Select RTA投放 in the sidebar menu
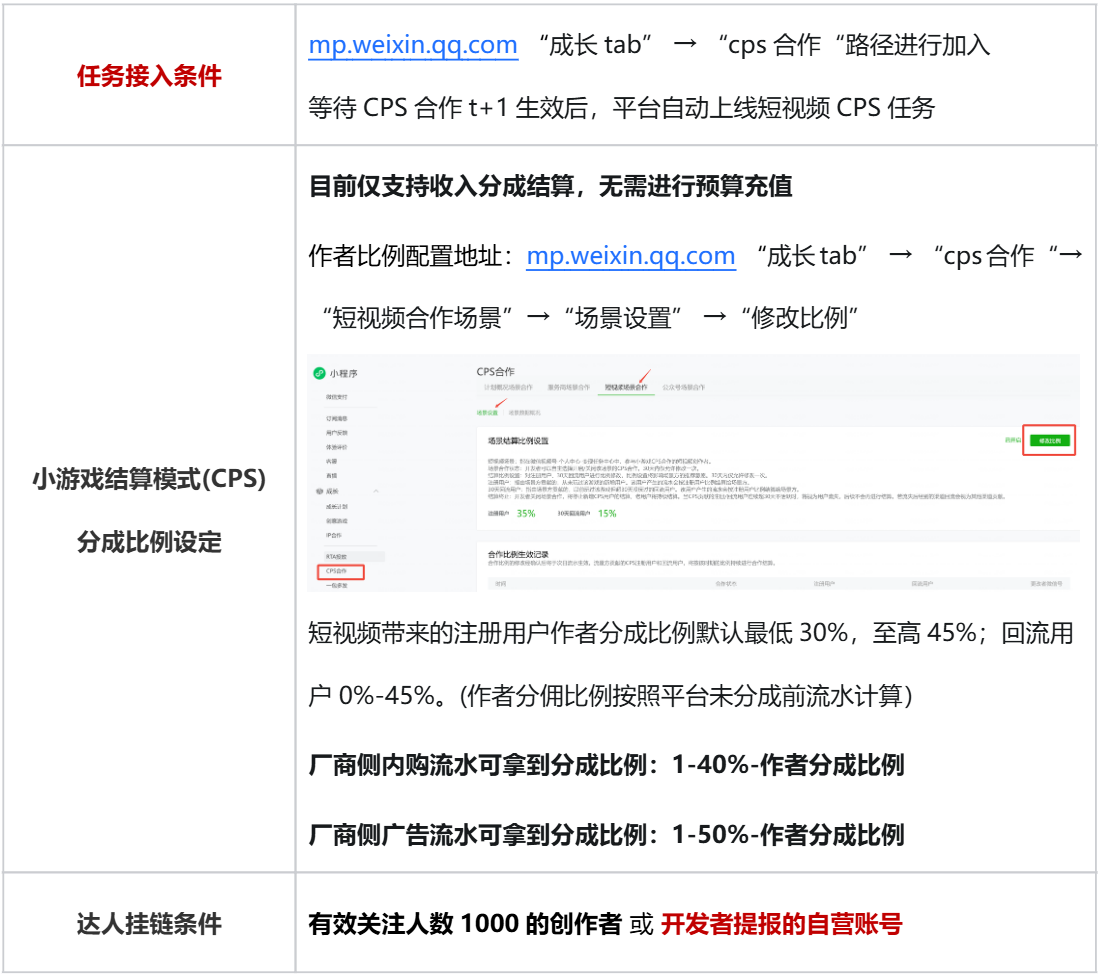 click(336, 556)
